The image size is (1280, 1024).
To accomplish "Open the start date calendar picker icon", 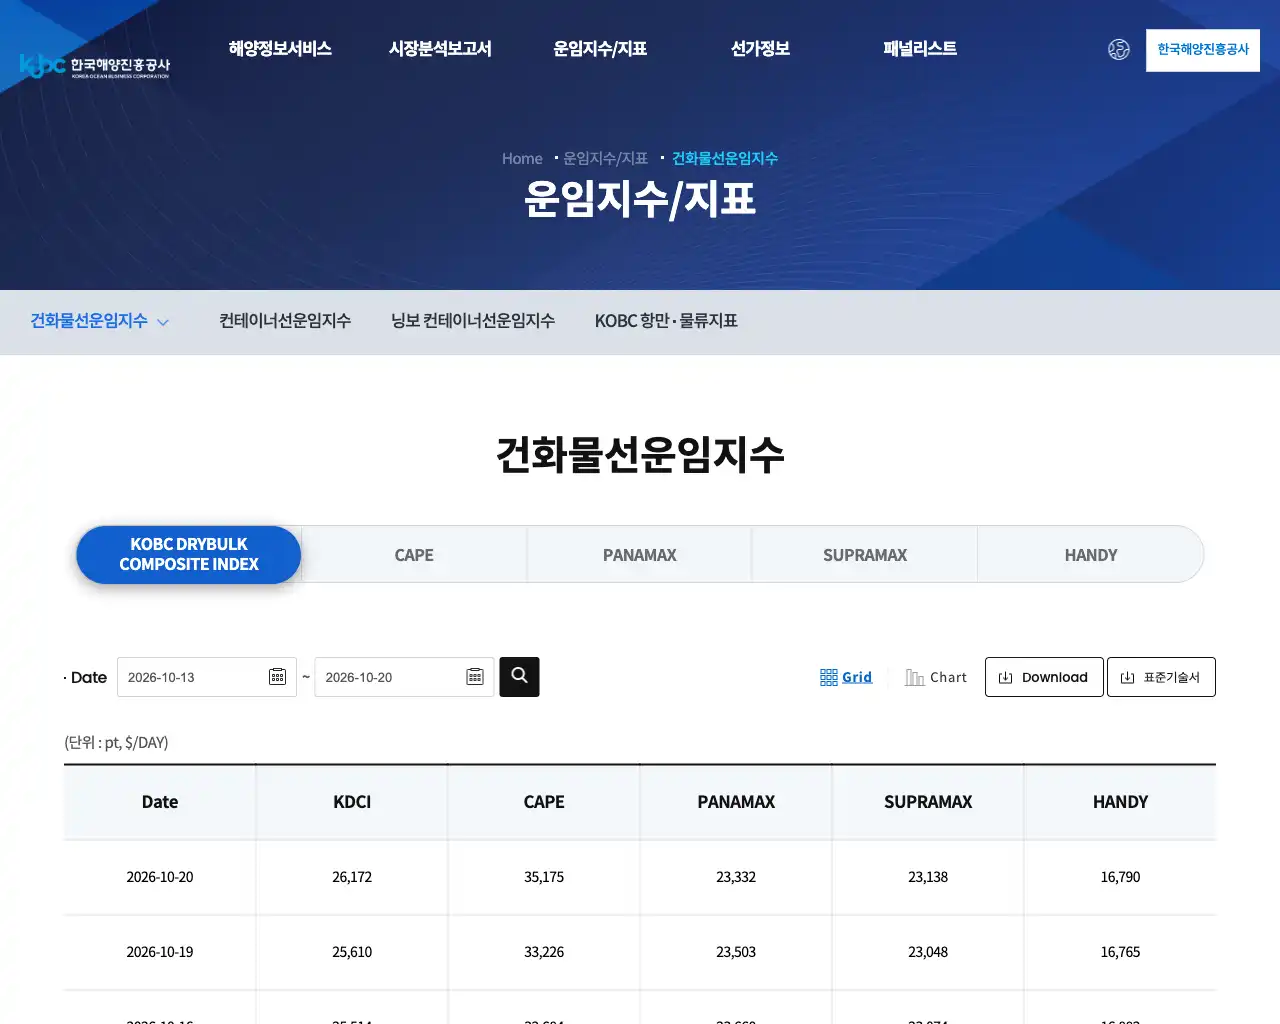I will pos(278,677).
